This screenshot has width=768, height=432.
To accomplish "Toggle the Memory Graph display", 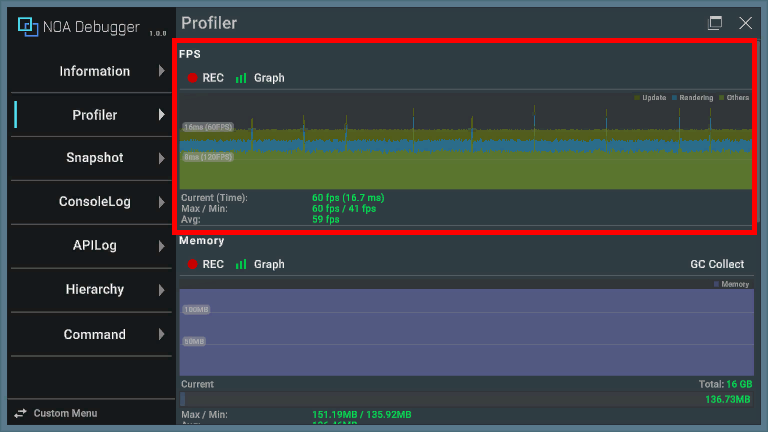I will [261, 264].
